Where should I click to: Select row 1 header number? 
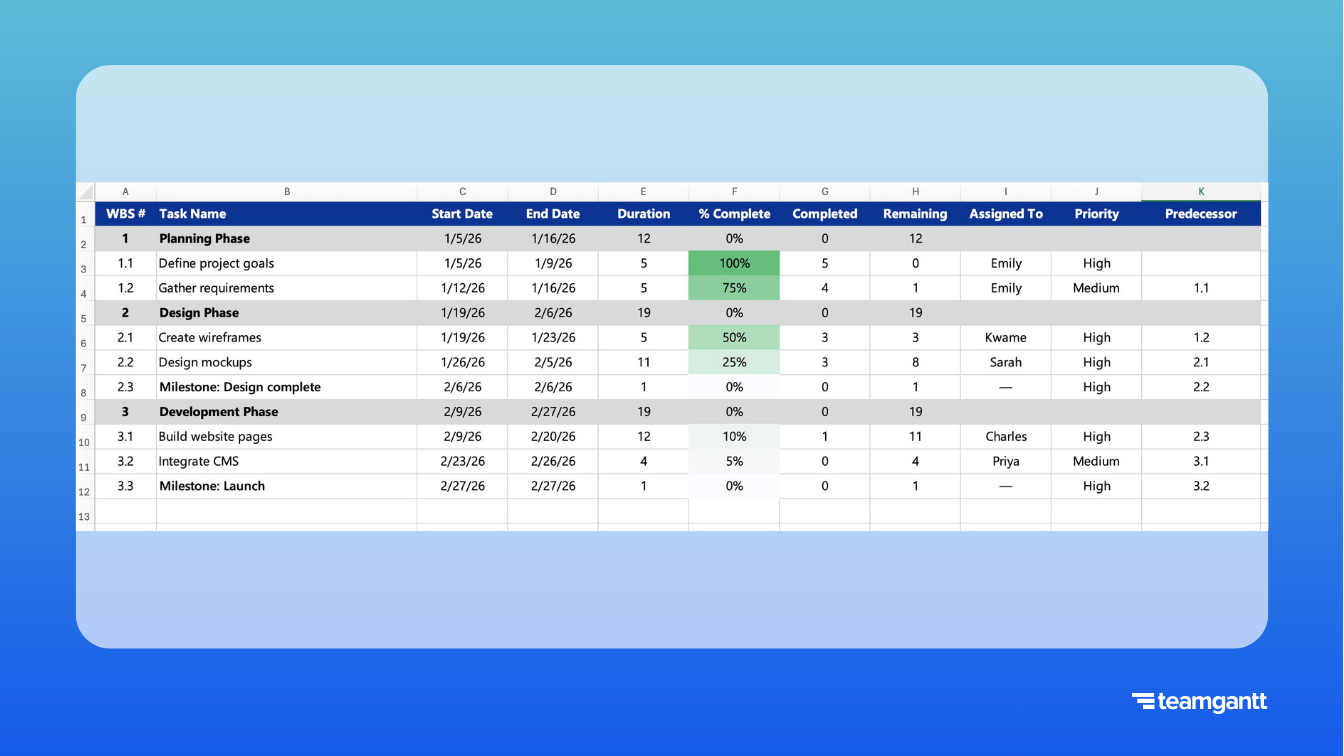[84, 218]
